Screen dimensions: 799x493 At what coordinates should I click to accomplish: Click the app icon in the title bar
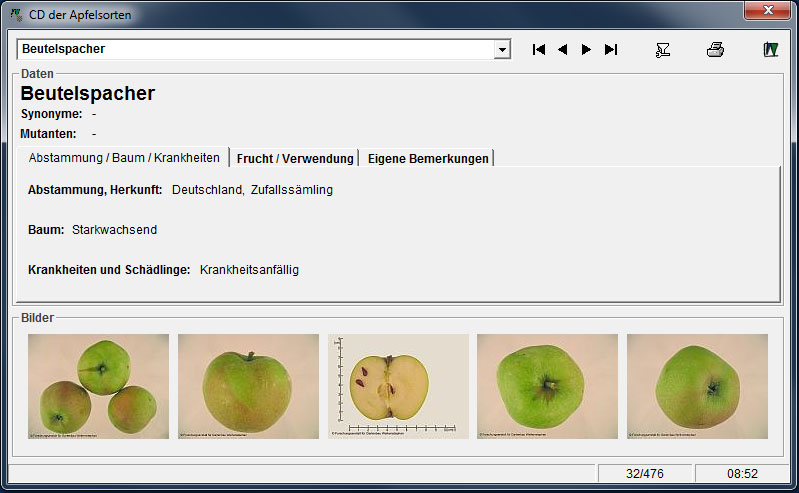16,15
